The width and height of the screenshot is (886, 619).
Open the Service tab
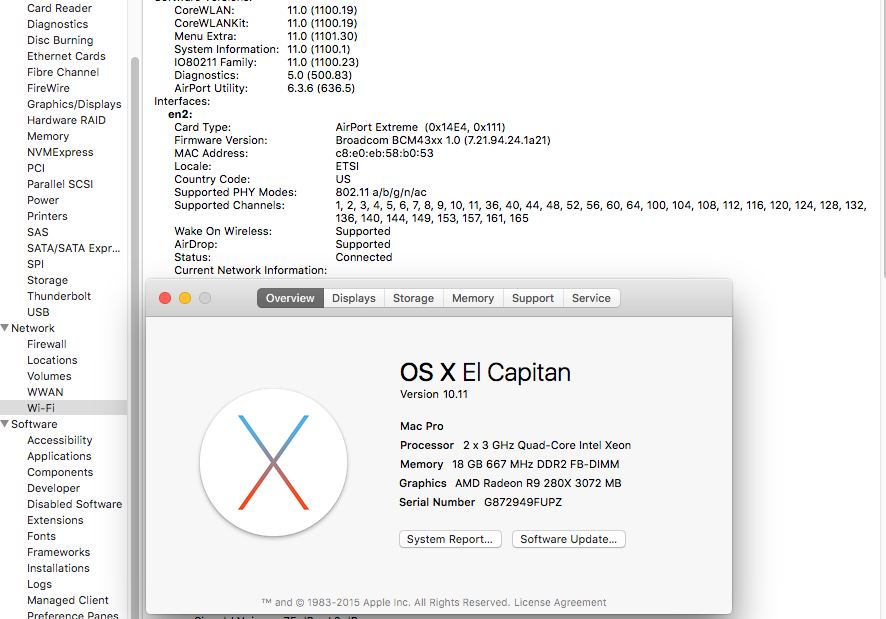click(x=591, y=298)
